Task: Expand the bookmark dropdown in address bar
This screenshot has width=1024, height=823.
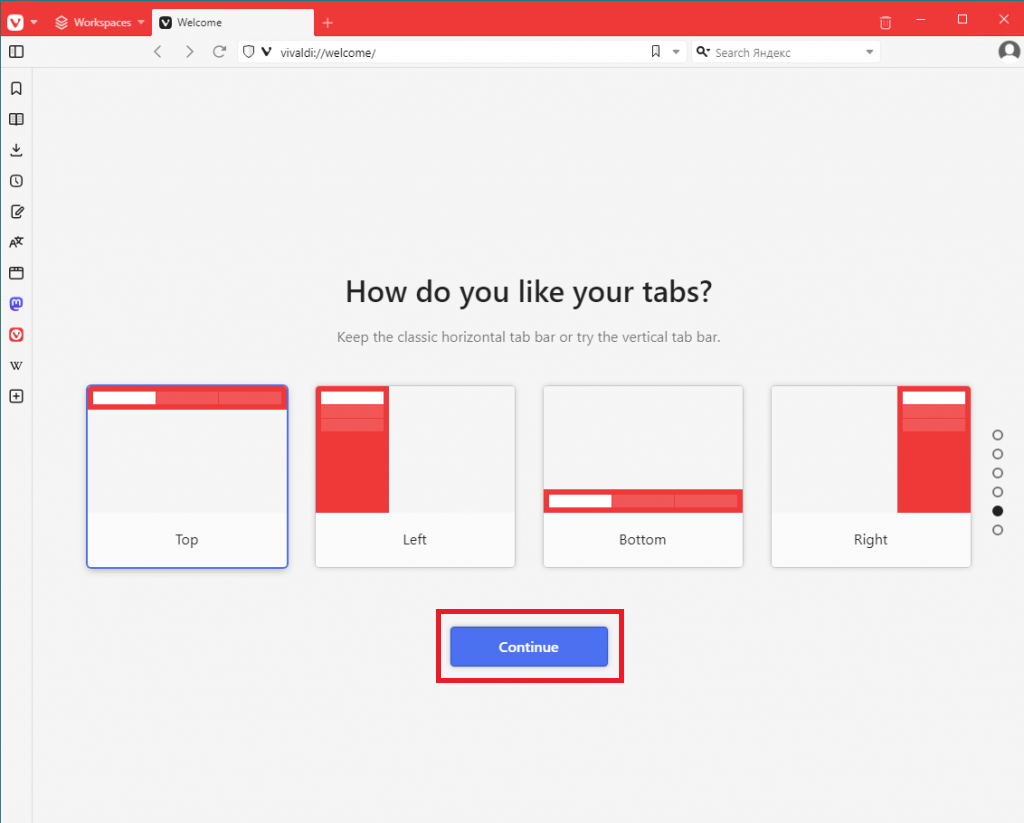Action: pyautogui.click(x=676, y=52)
